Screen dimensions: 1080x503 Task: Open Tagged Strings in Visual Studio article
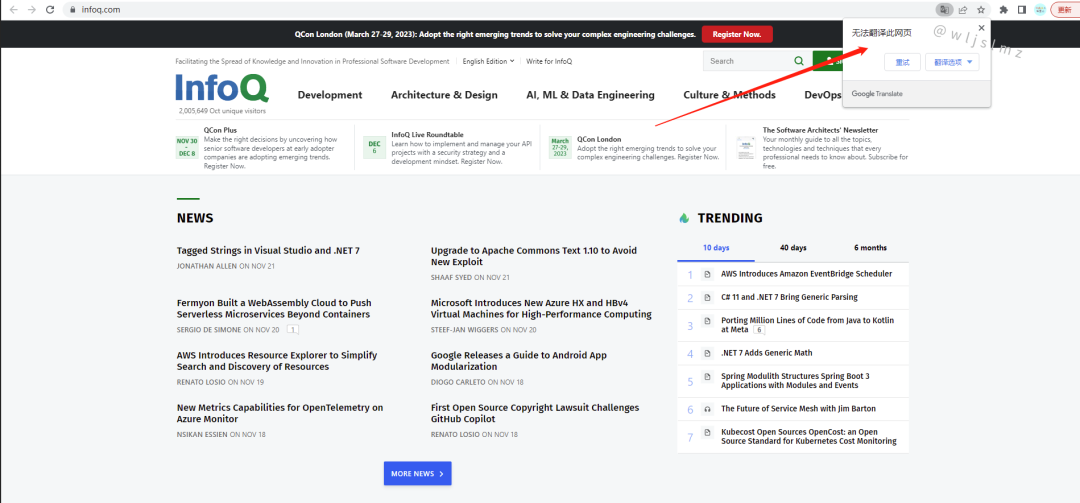268,251
